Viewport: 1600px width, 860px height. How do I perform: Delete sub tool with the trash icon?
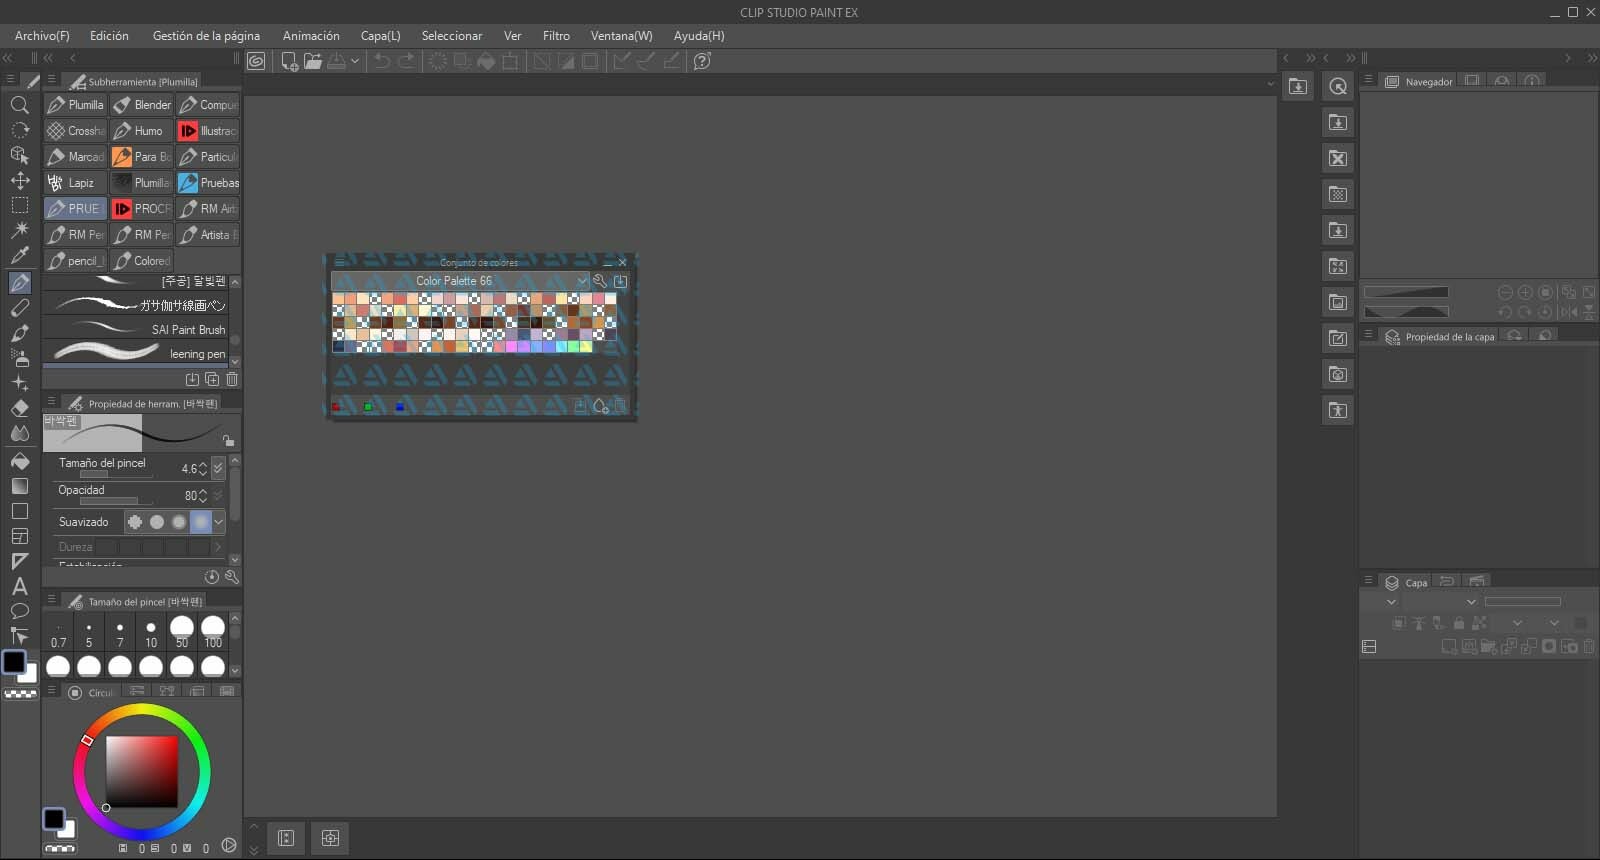pyautogui.click(x=232, y=379)
